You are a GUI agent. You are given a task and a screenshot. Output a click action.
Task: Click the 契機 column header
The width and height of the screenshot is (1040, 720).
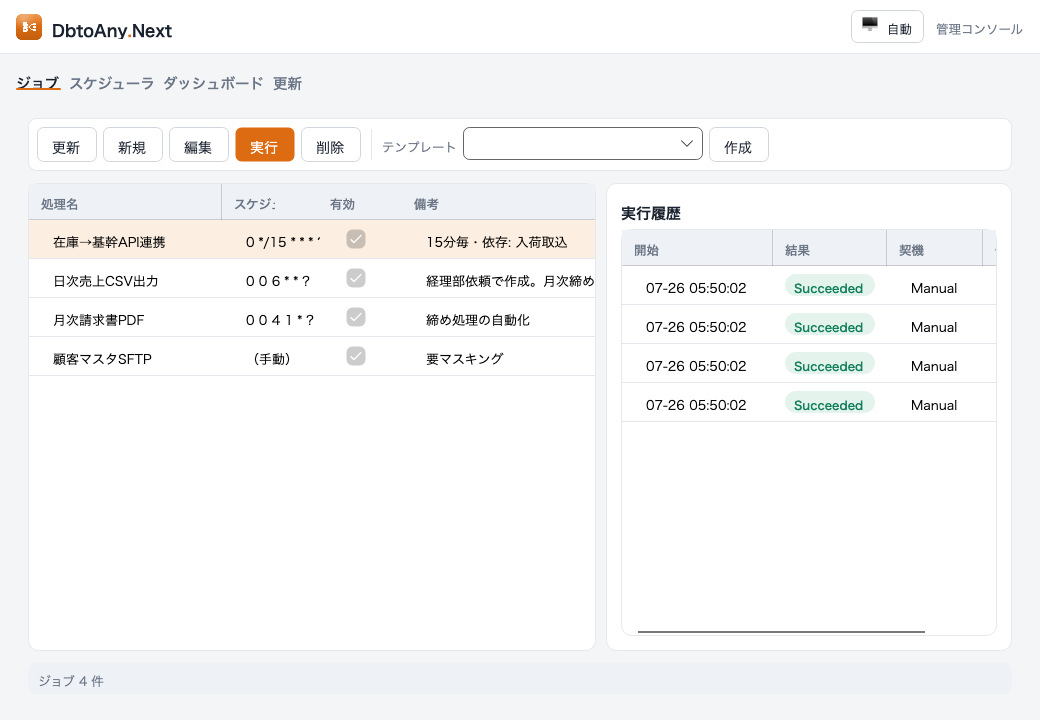934,250
